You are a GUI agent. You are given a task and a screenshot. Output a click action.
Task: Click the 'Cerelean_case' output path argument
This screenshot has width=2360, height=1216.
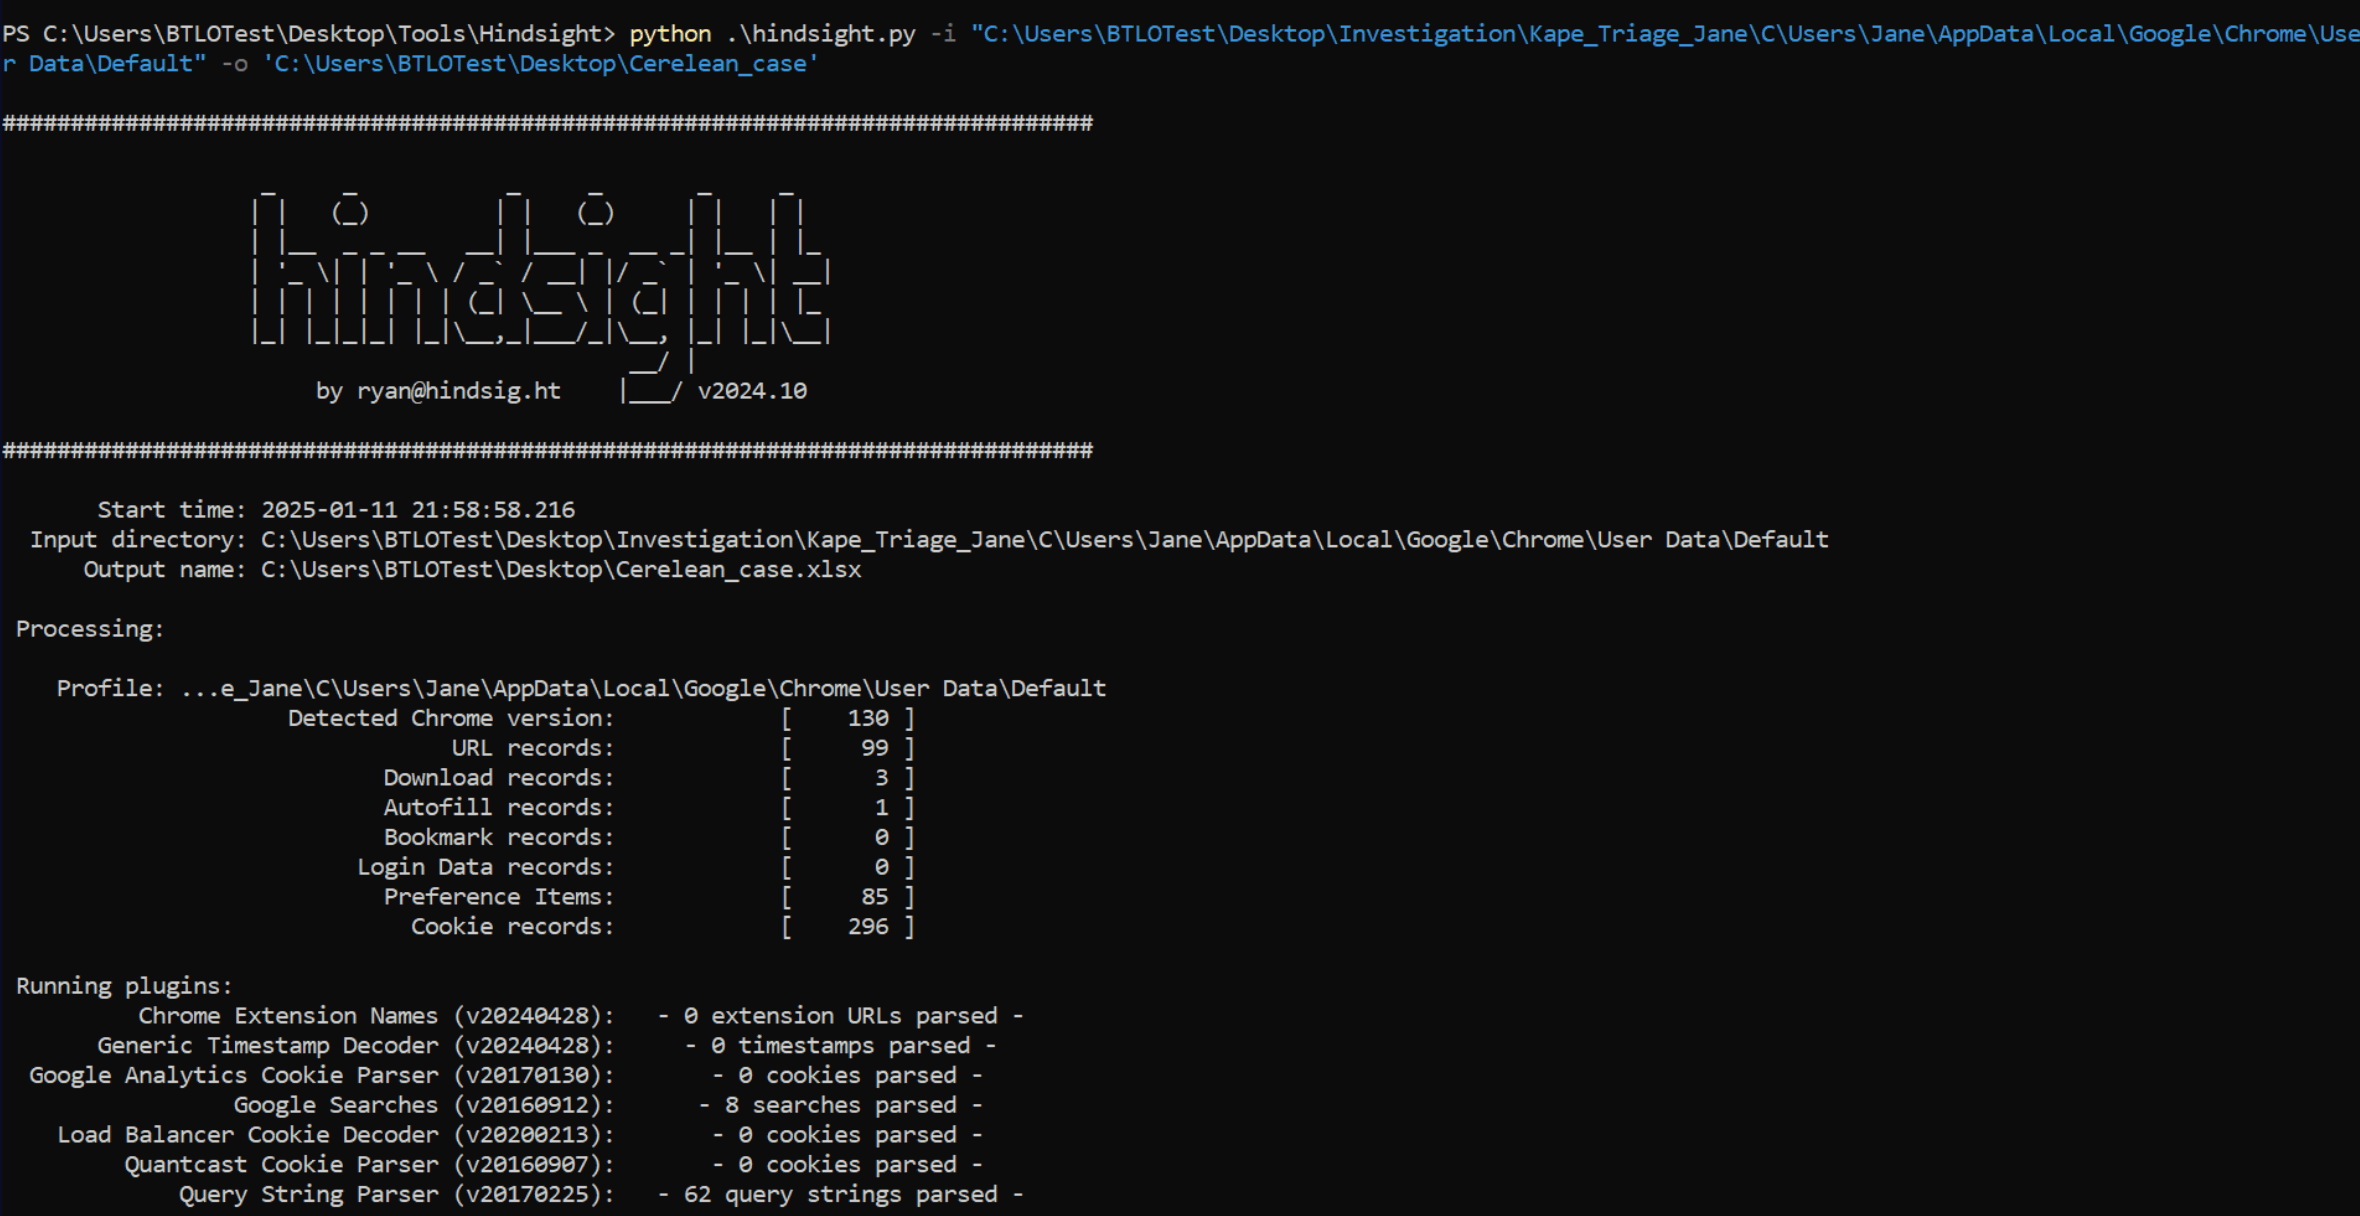coord(540,64)
